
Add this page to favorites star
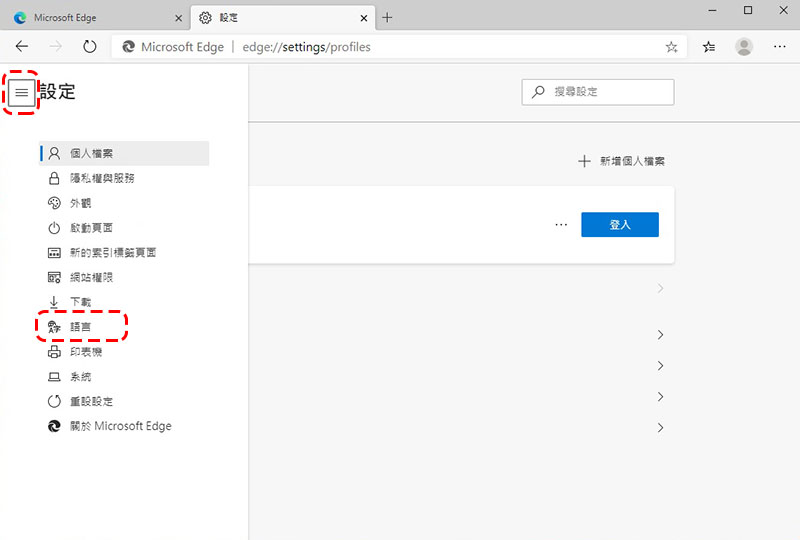671,47
